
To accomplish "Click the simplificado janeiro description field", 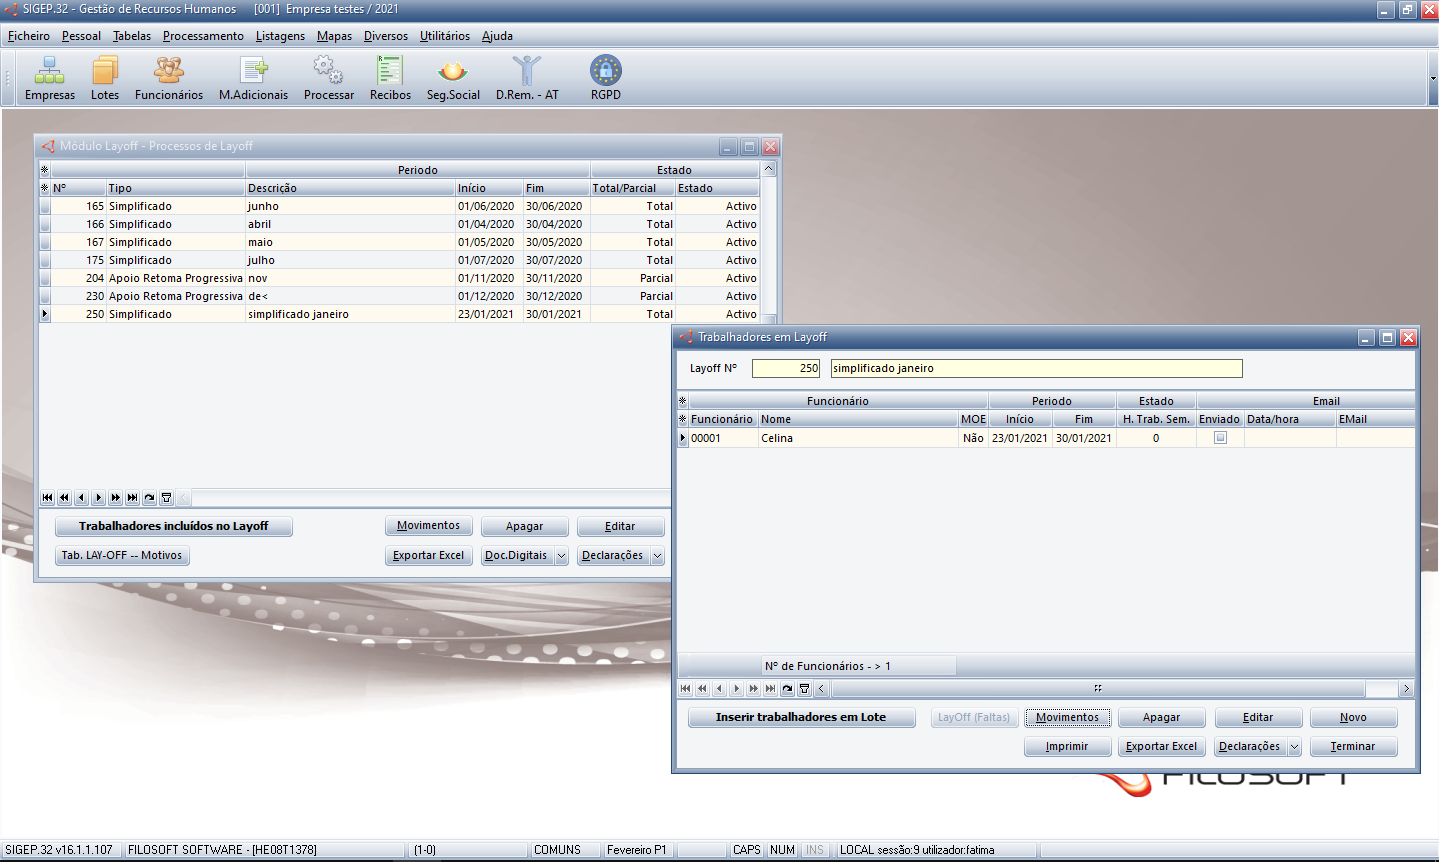I will [x=1036, y=369].
